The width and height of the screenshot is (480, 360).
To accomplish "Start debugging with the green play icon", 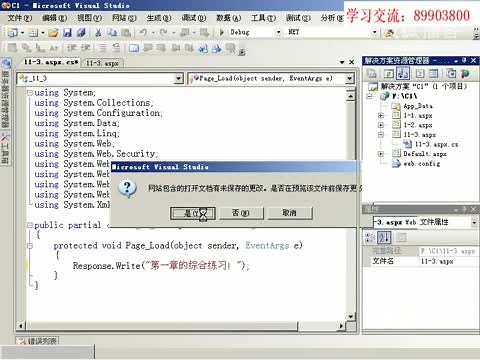I will (222, 32).
